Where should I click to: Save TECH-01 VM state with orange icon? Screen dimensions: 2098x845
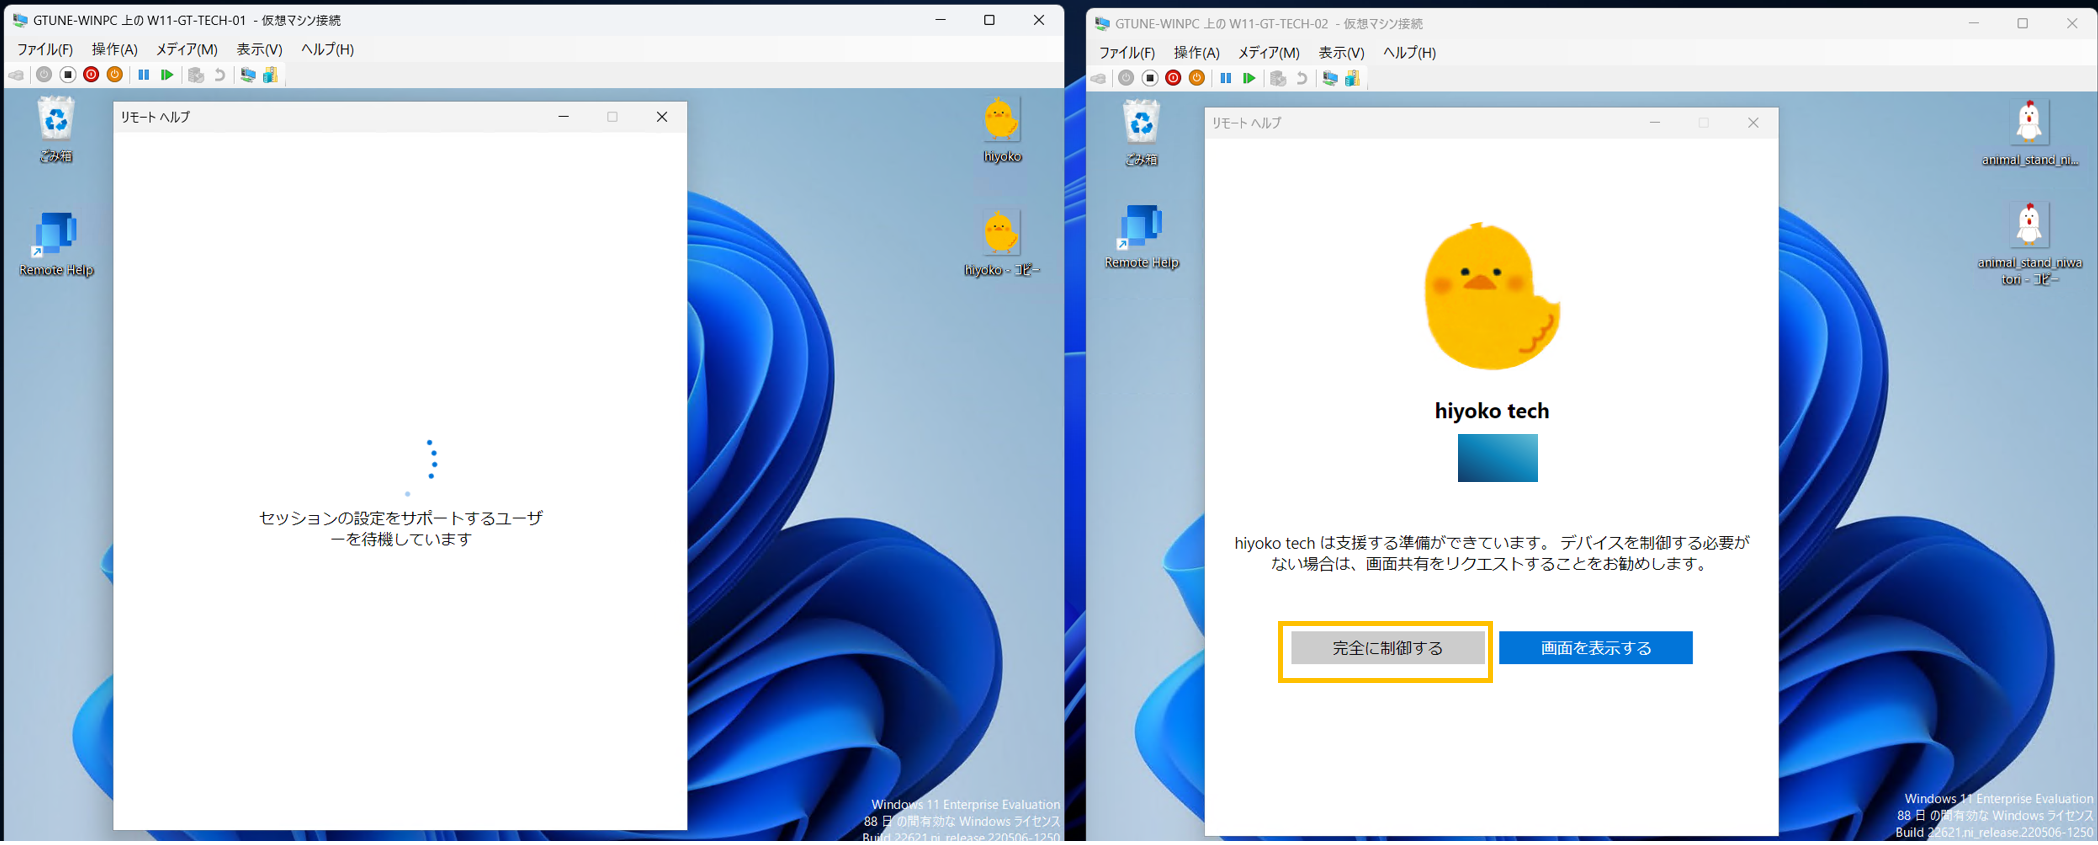pos(115,75)
